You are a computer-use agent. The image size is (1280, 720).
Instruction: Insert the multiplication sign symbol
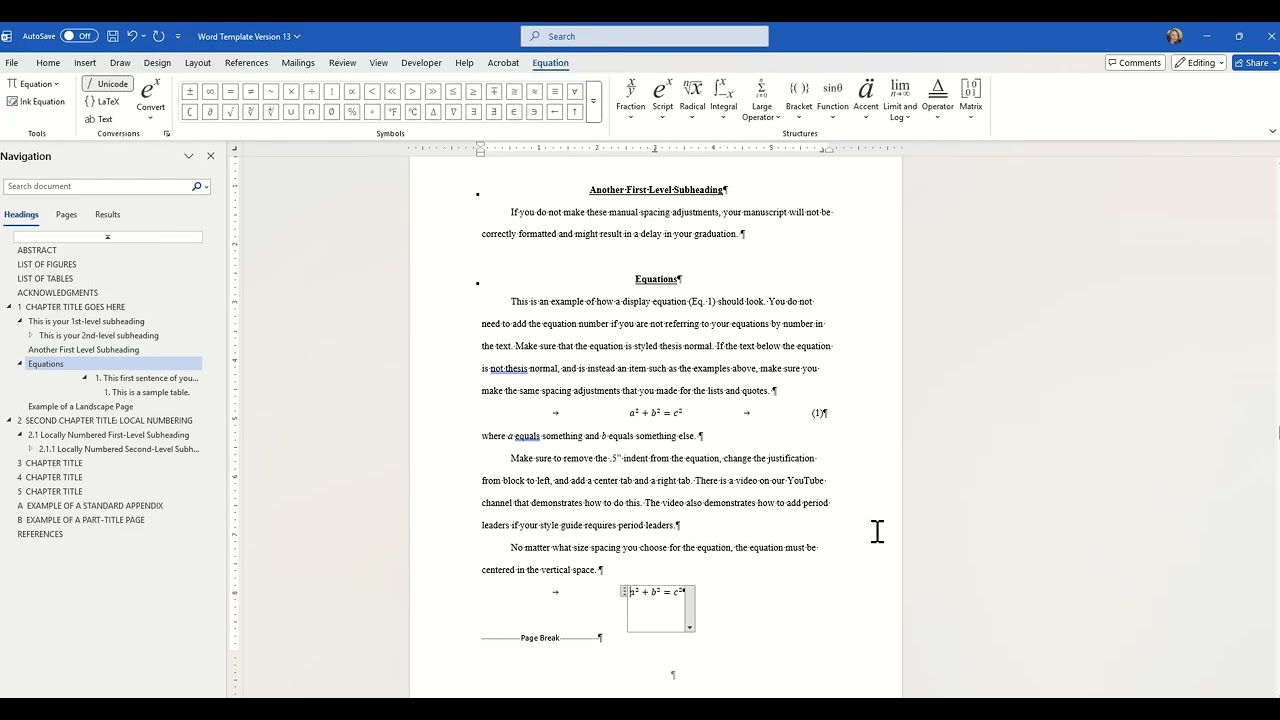point(291,92)
